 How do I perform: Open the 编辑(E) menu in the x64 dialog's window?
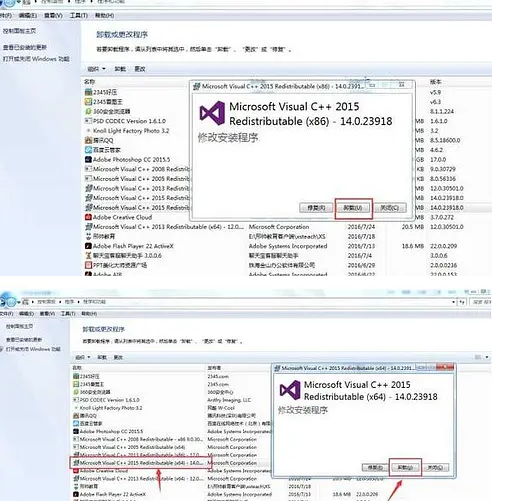coord(26,314)
